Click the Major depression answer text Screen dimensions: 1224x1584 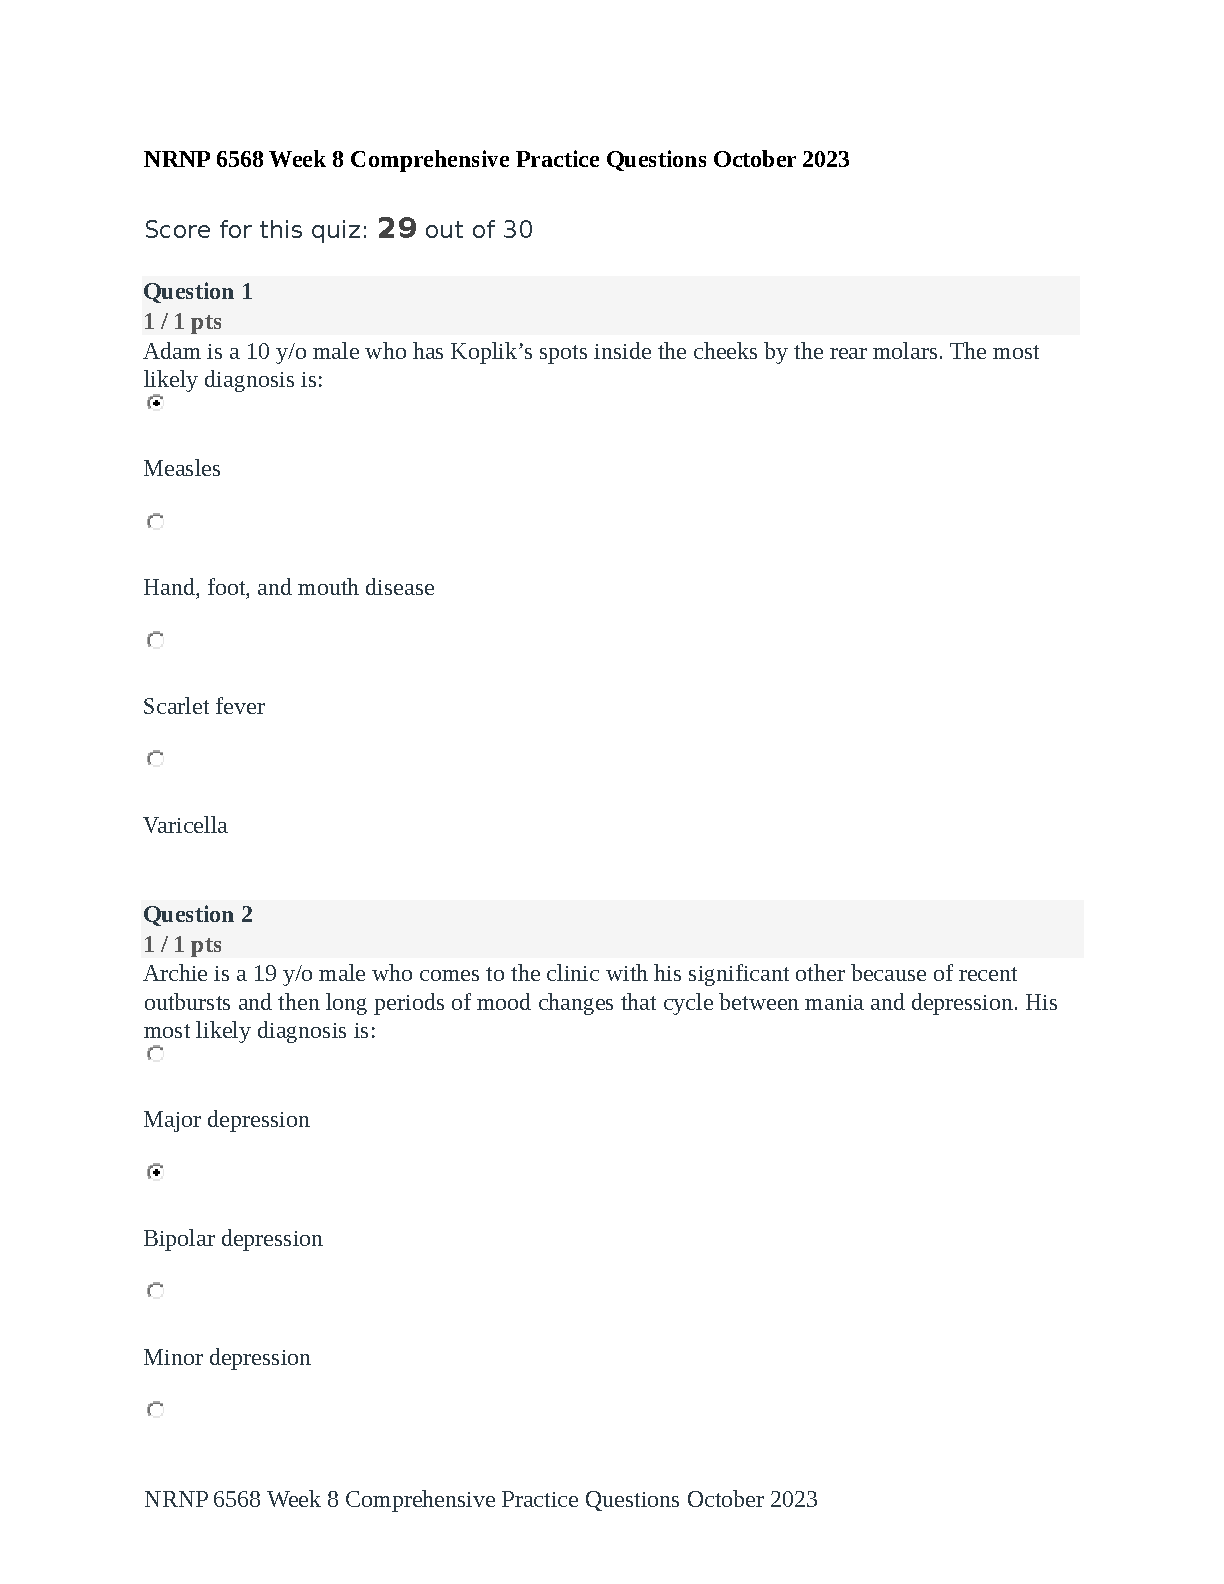tap(226, 1120)
